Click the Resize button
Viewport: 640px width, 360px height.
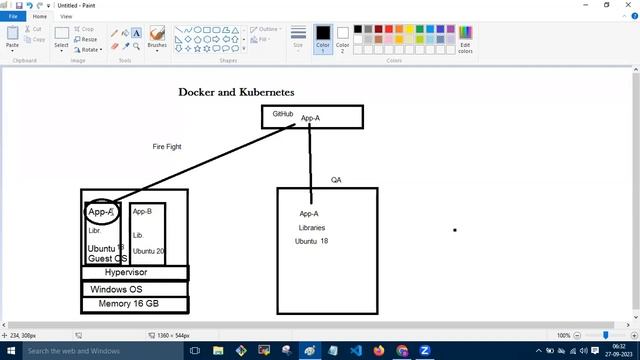[86, 40]
